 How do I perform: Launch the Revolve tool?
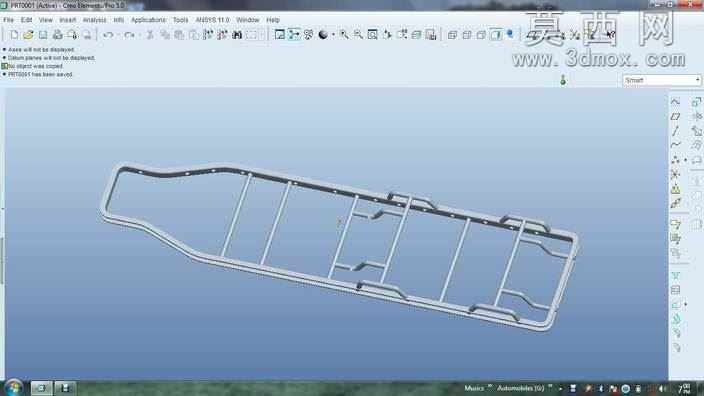[x=696, y=116]
